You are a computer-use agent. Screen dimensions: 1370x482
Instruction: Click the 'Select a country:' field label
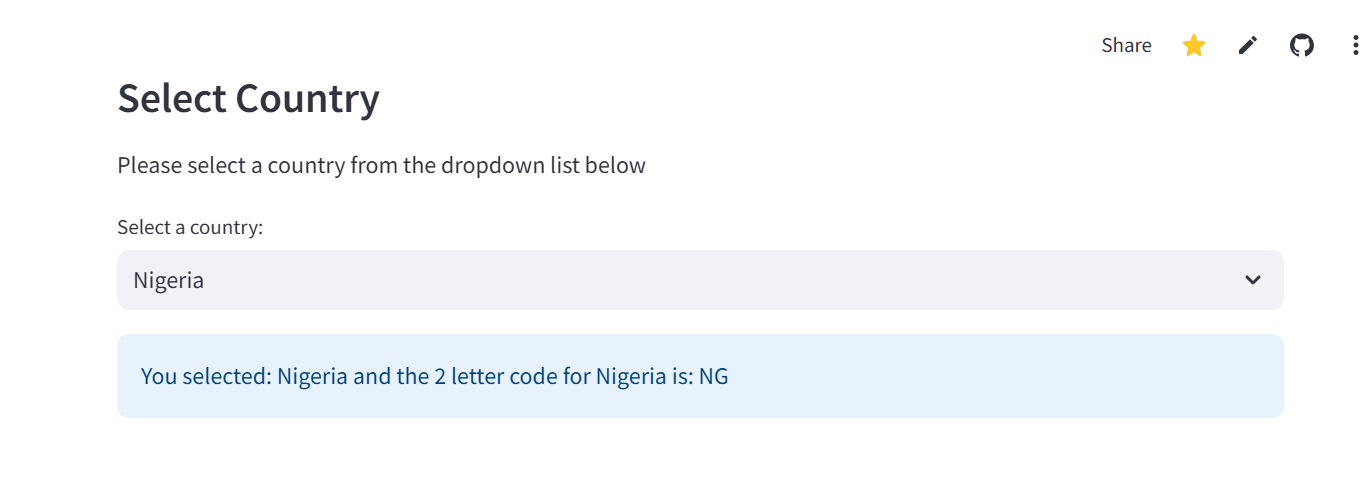(190, 227)
